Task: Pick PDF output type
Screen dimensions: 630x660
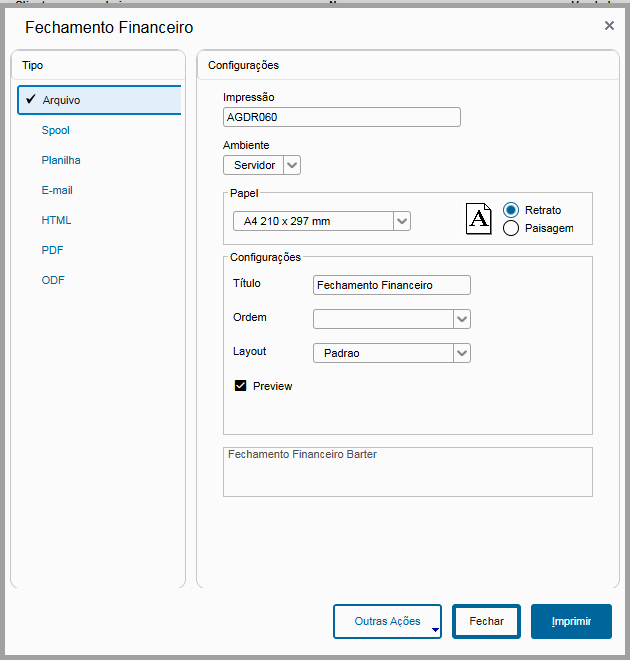Action: point(53,250)
